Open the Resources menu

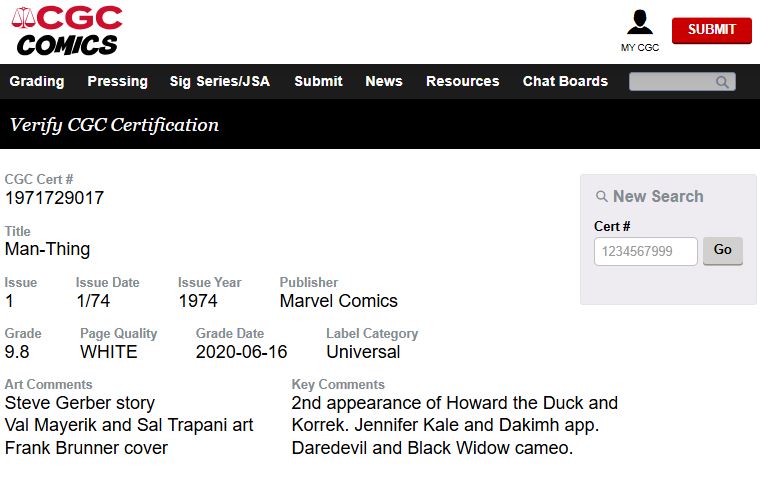(462, 82)
